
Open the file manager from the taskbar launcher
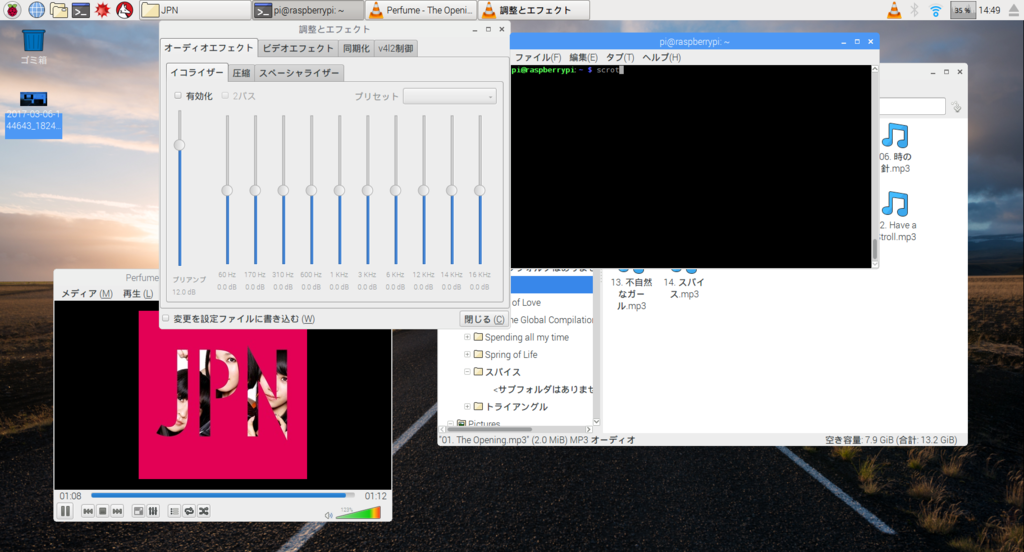click(59, 10)
